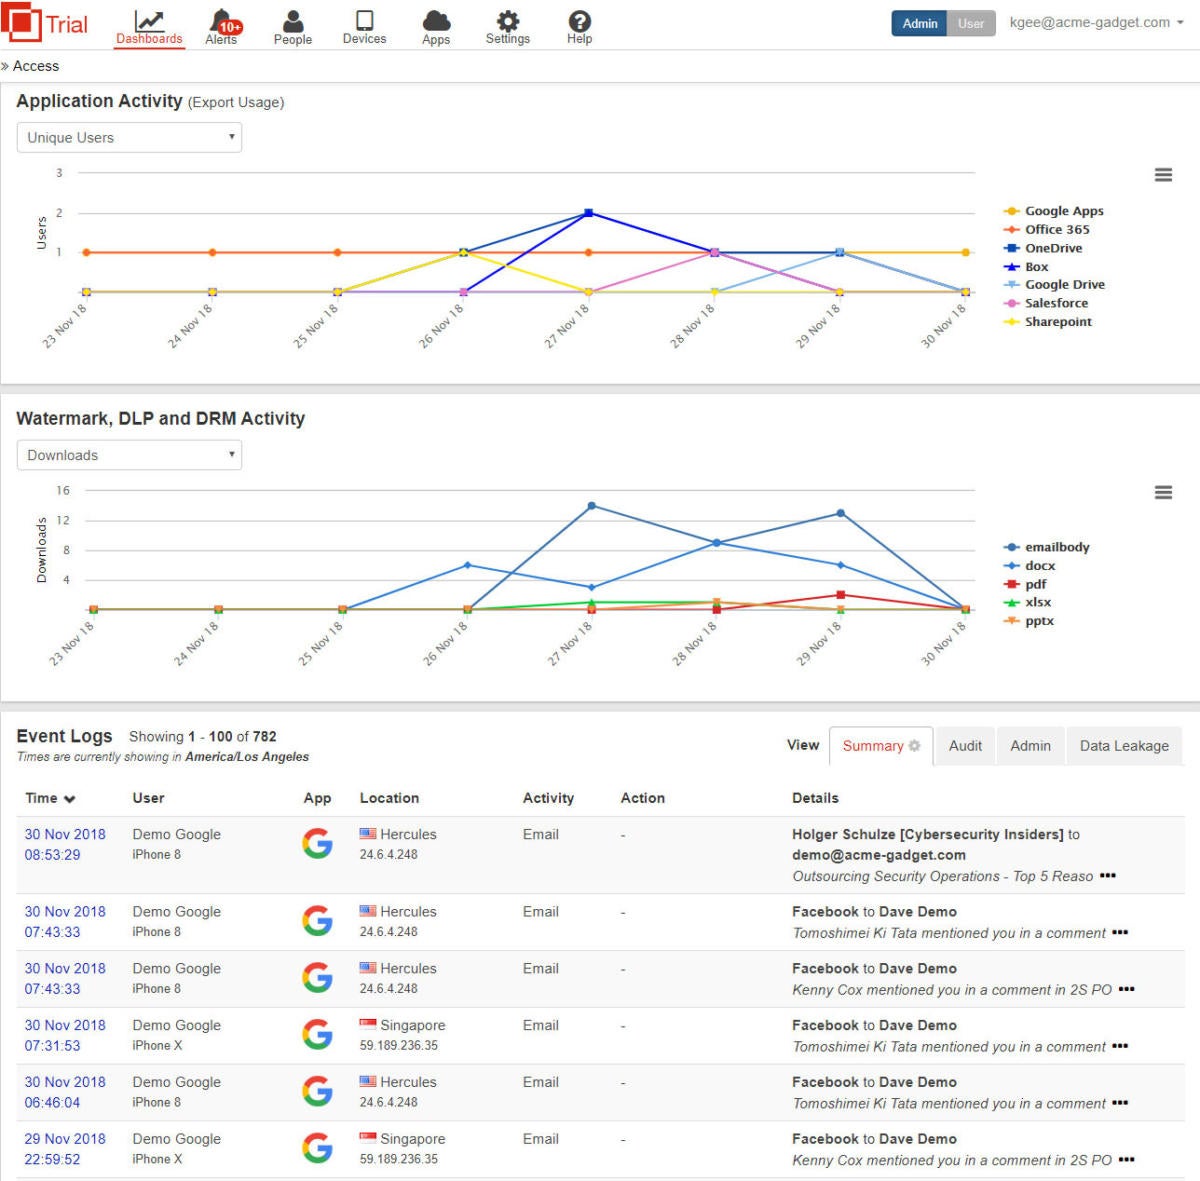
Task: Toggle Google Drive series in legend
Action: pyautogui.click(x=1054, y=284)
